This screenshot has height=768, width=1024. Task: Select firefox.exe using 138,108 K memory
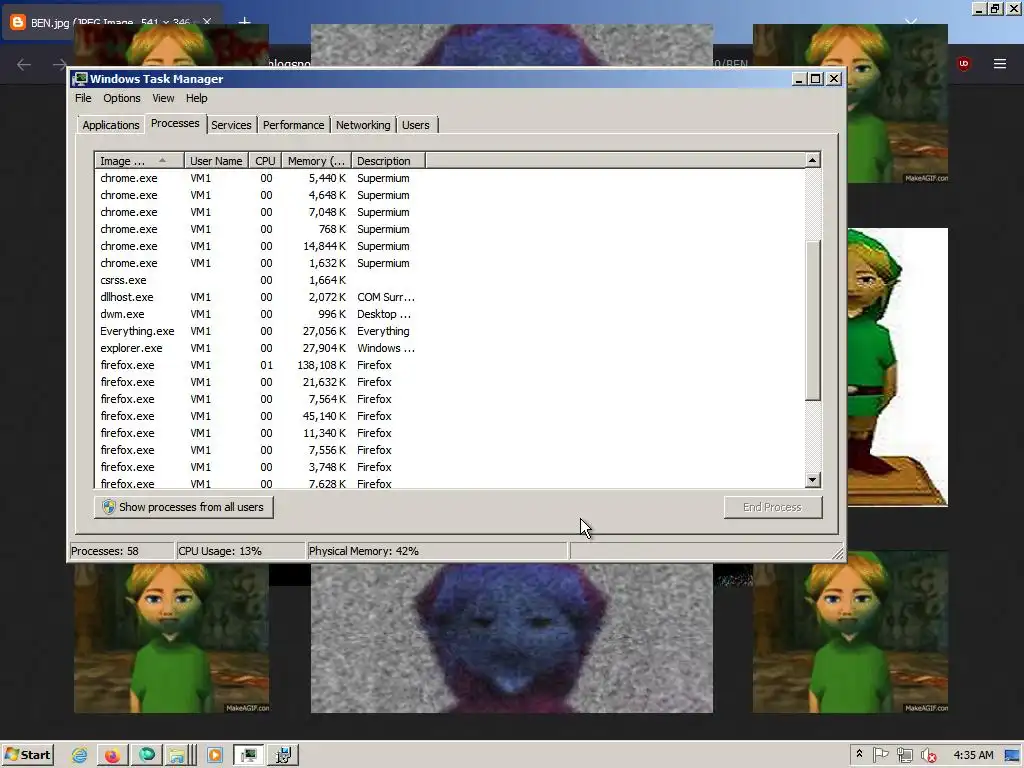pos(449,365)
